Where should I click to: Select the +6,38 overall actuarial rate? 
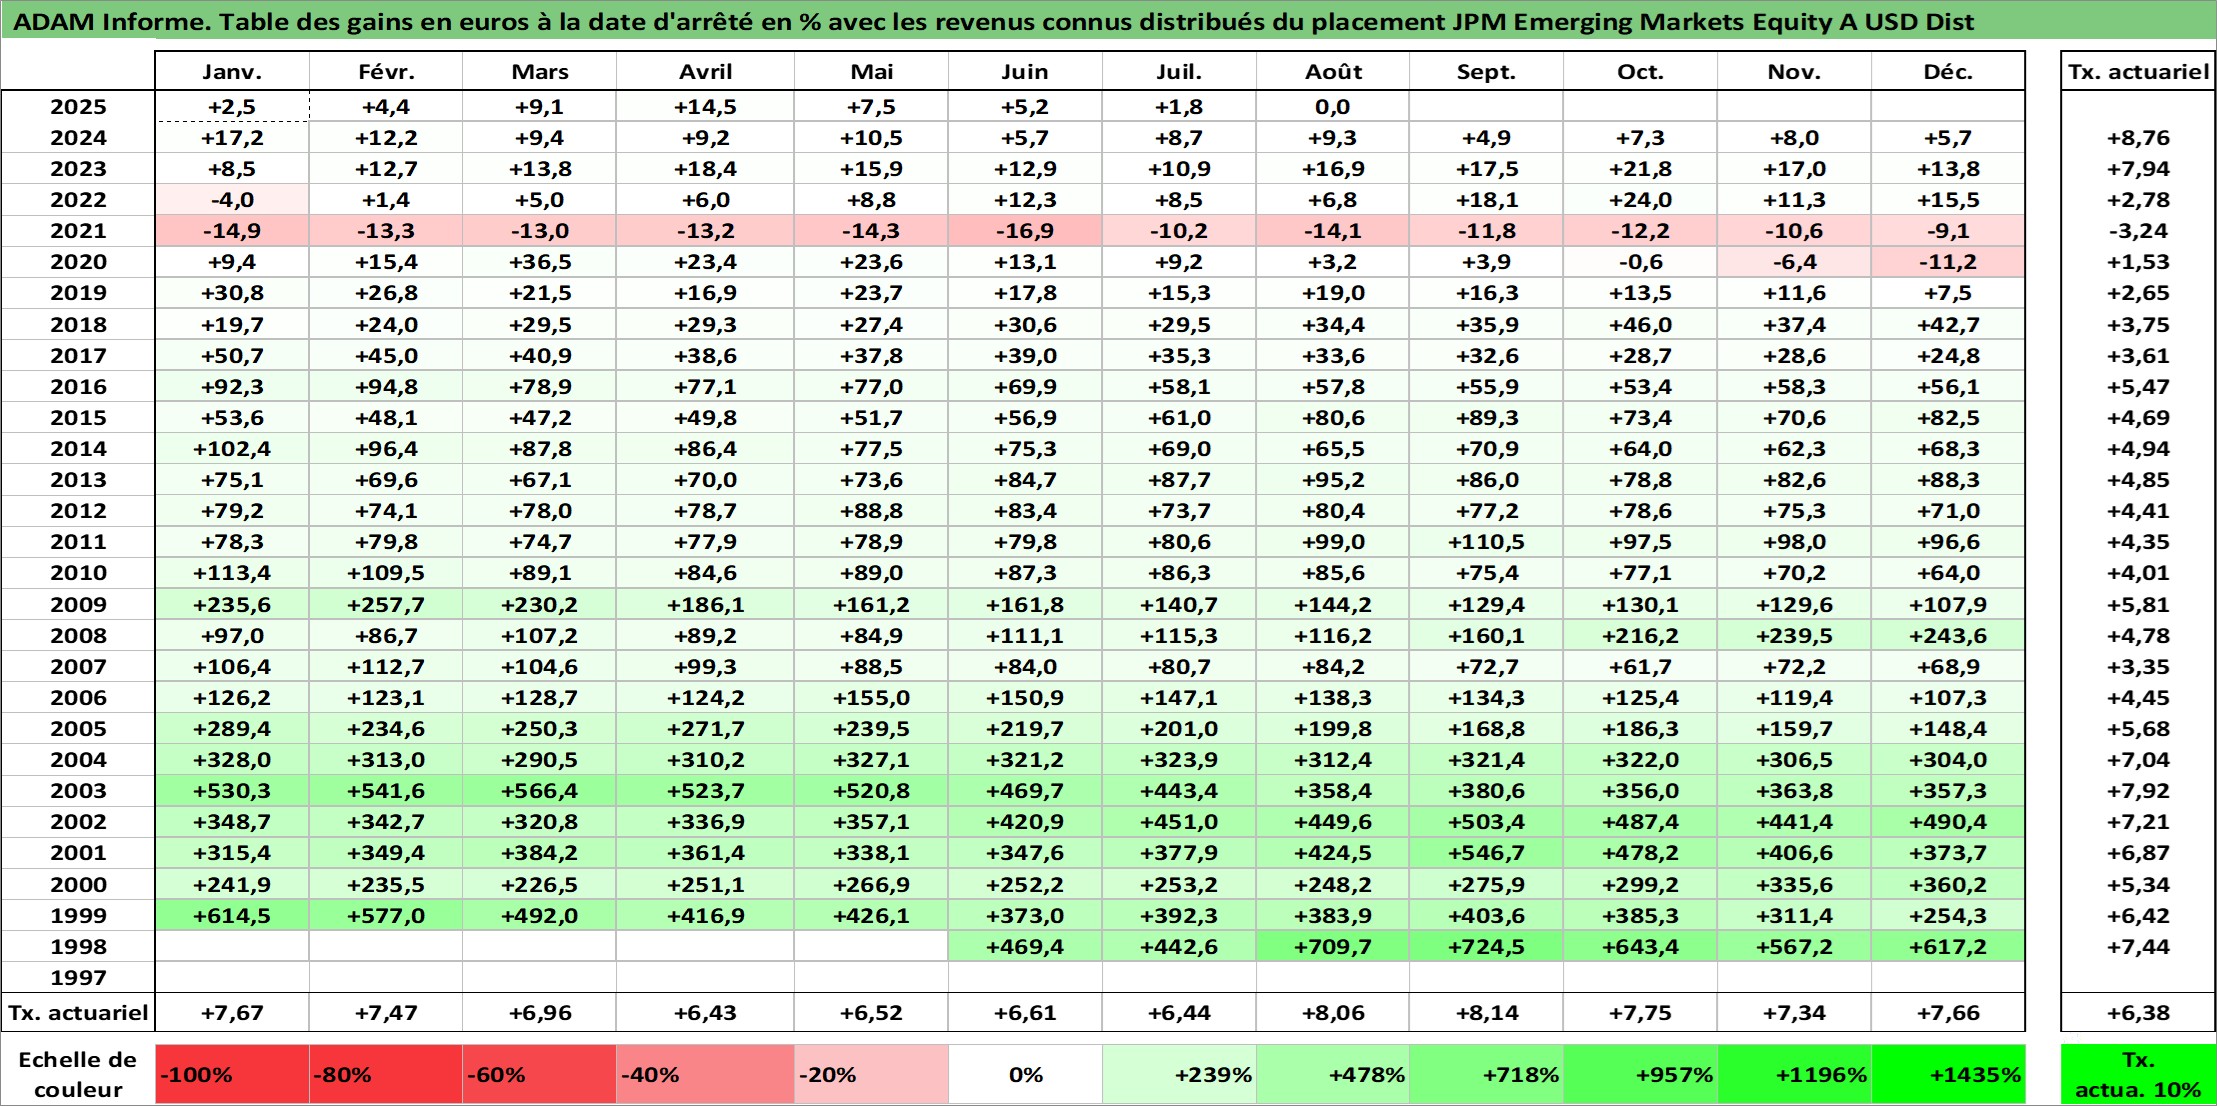point(2138,1013)
